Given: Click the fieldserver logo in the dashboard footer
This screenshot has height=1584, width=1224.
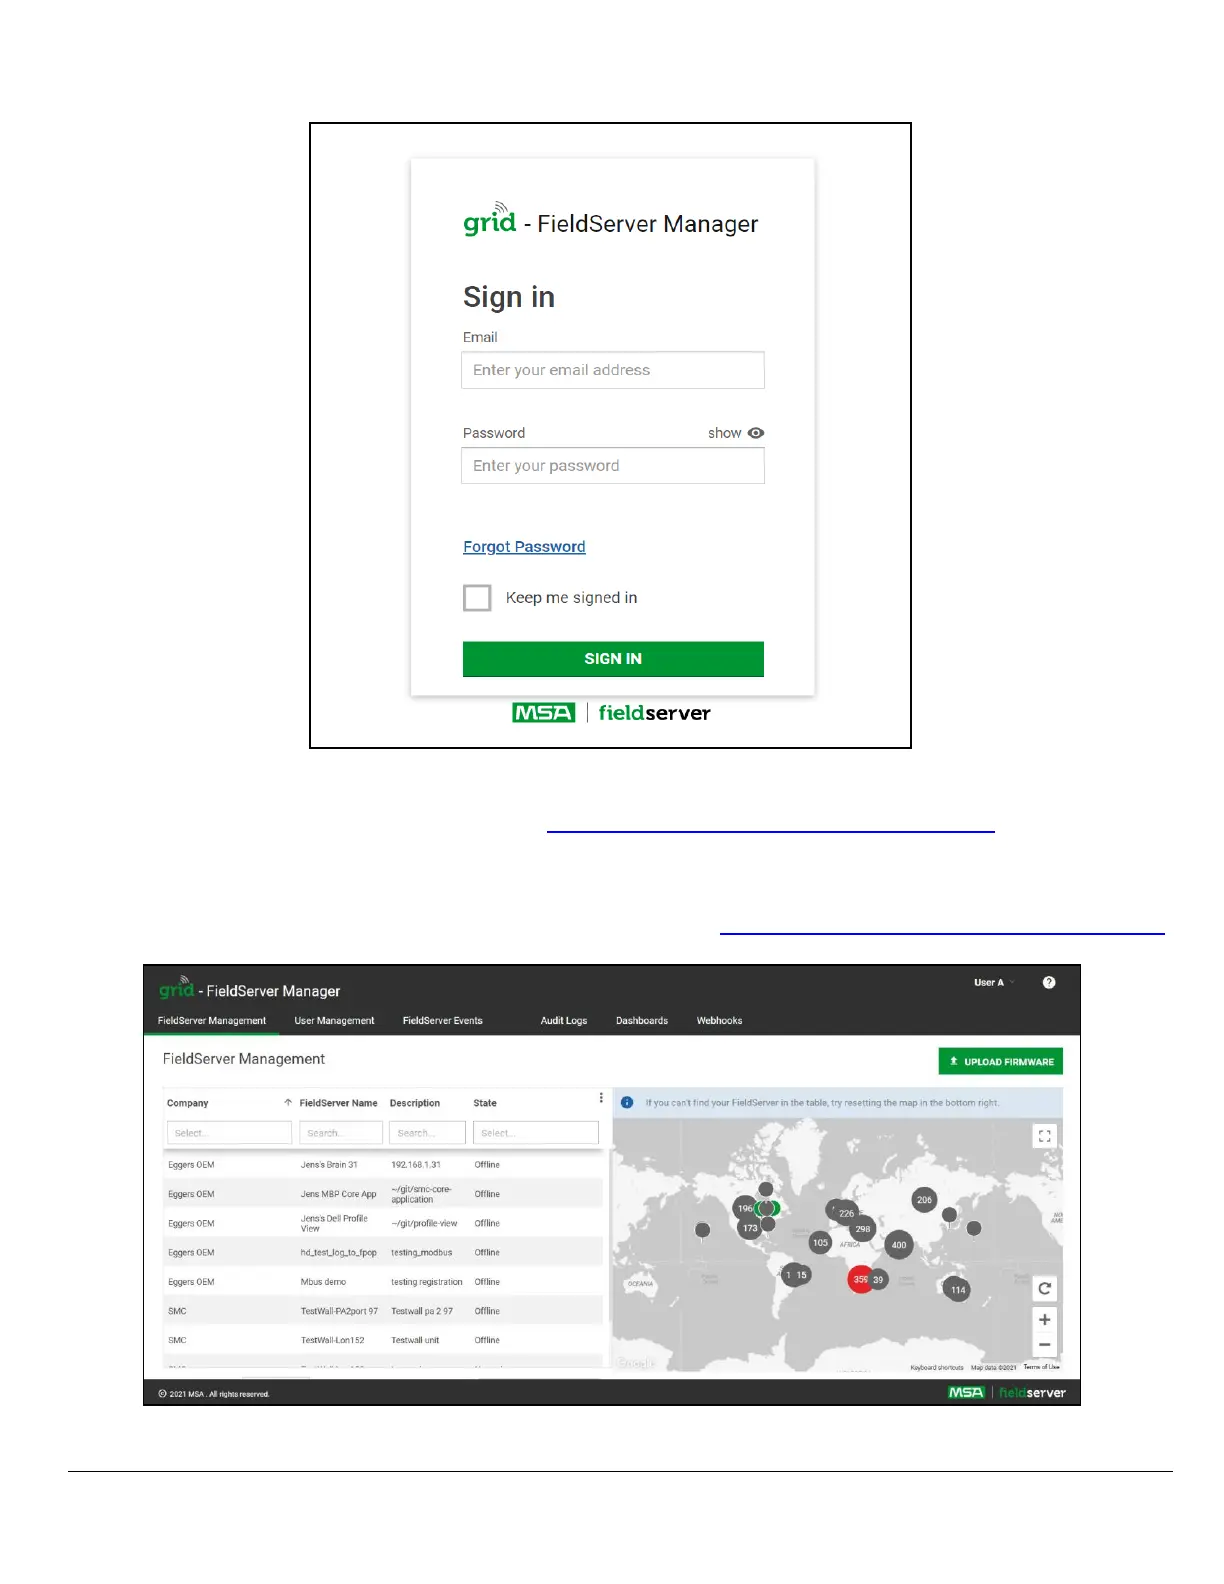Looking at the screenshot, I should [1032, 1392].
